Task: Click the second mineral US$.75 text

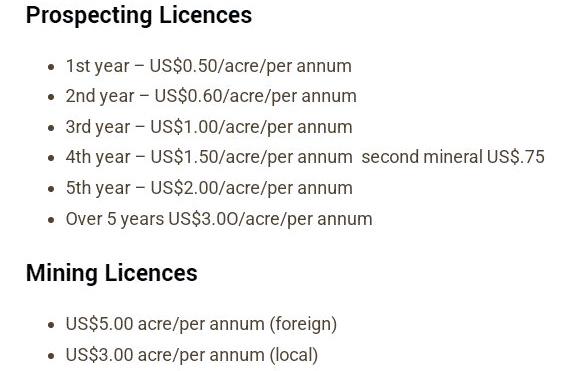Action: pos(453,157)
